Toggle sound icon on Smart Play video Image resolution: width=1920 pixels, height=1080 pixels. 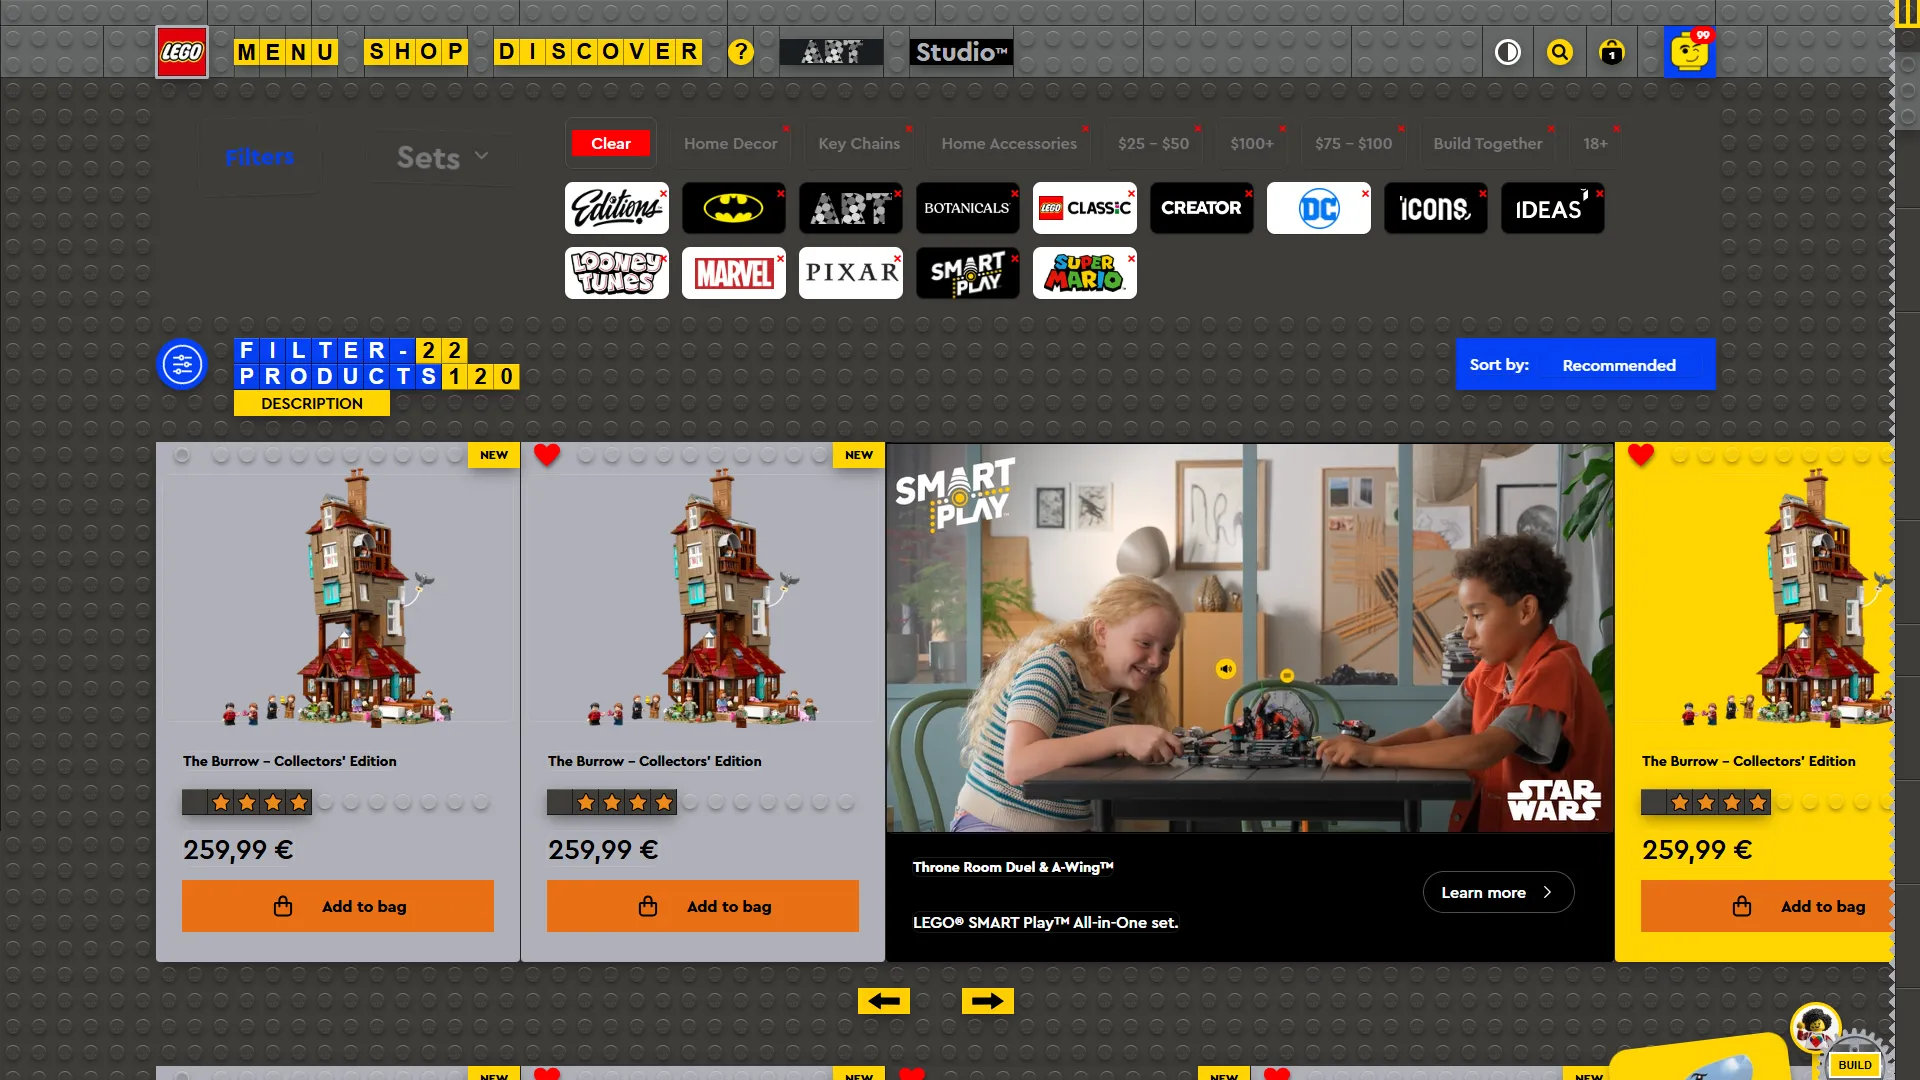(x=1226, y=669)
